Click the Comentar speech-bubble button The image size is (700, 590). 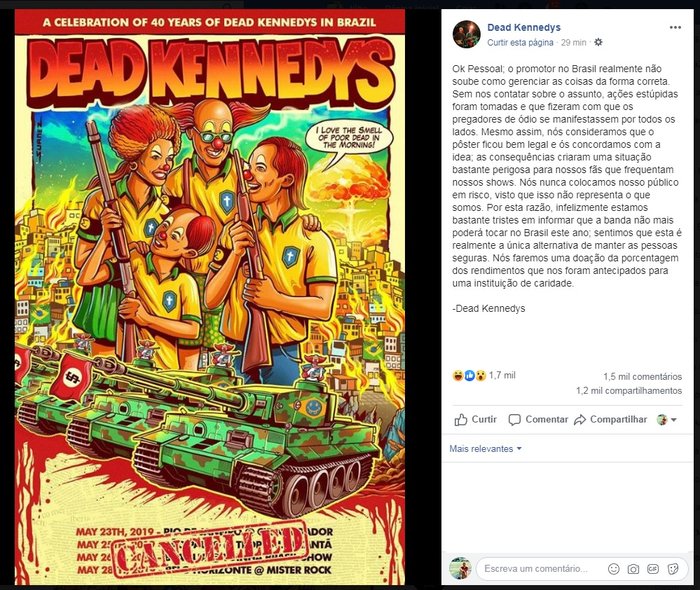tap(538, 420)
